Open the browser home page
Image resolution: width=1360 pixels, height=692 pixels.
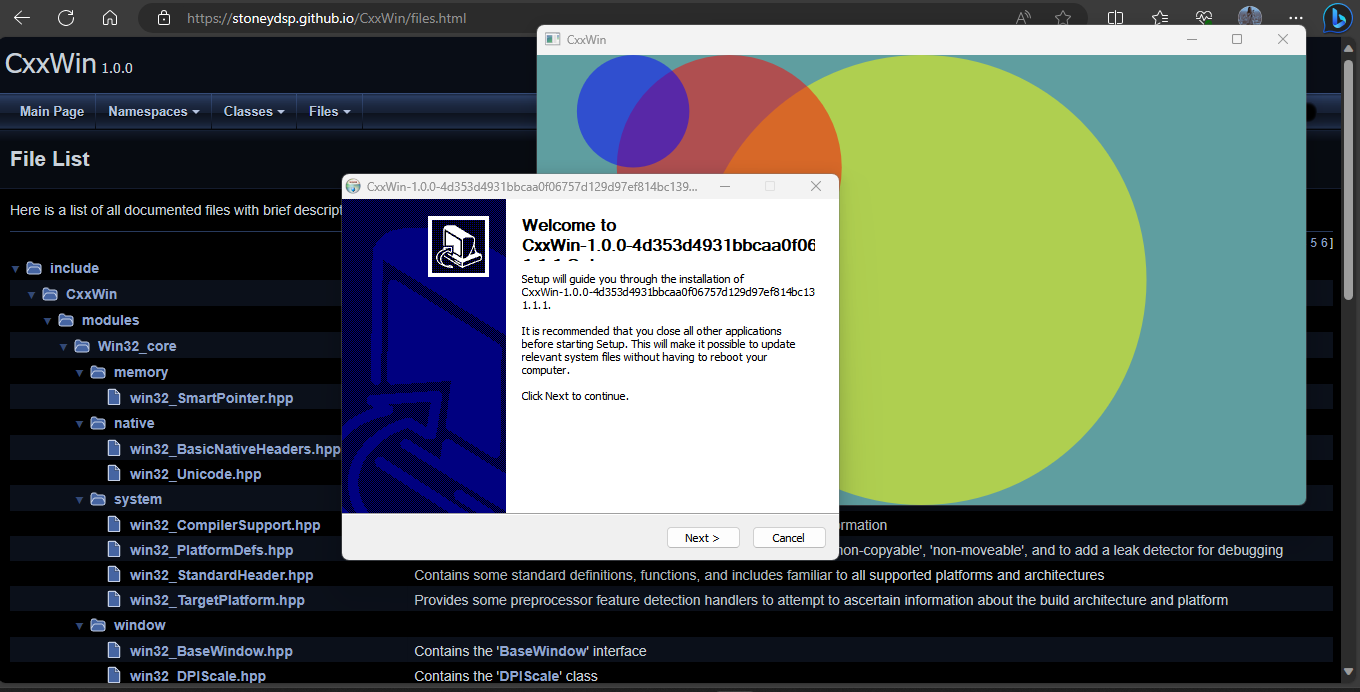(x=110, y=18)
